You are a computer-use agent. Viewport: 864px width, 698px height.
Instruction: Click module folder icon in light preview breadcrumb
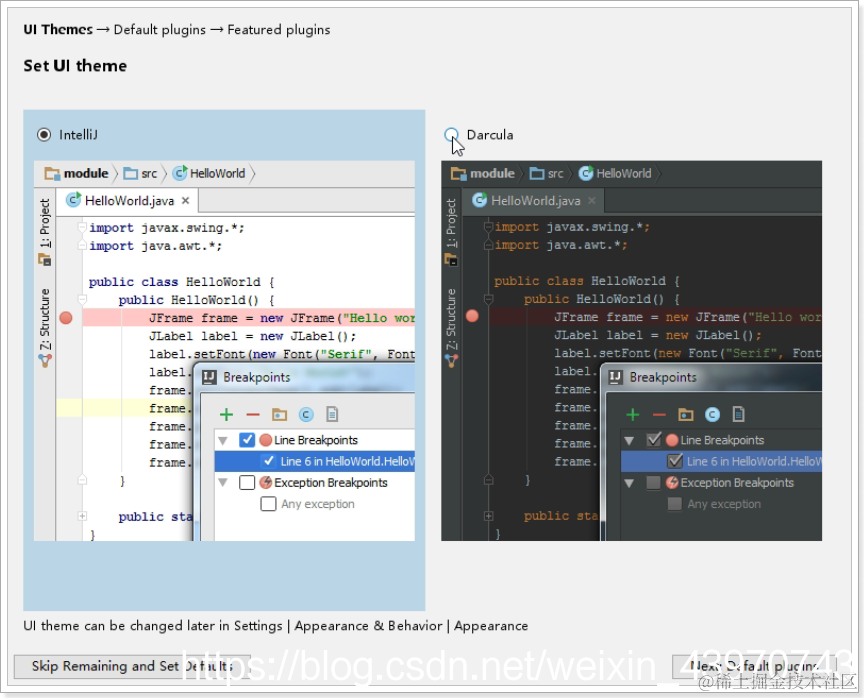pyautogui.click(x=52, y=174)
